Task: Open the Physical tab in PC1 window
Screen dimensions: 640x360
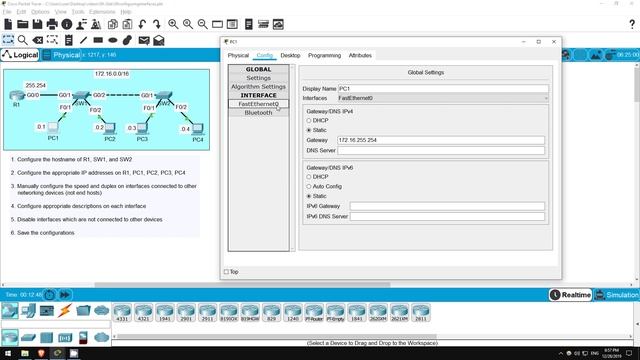Action: tap(238, 55)
